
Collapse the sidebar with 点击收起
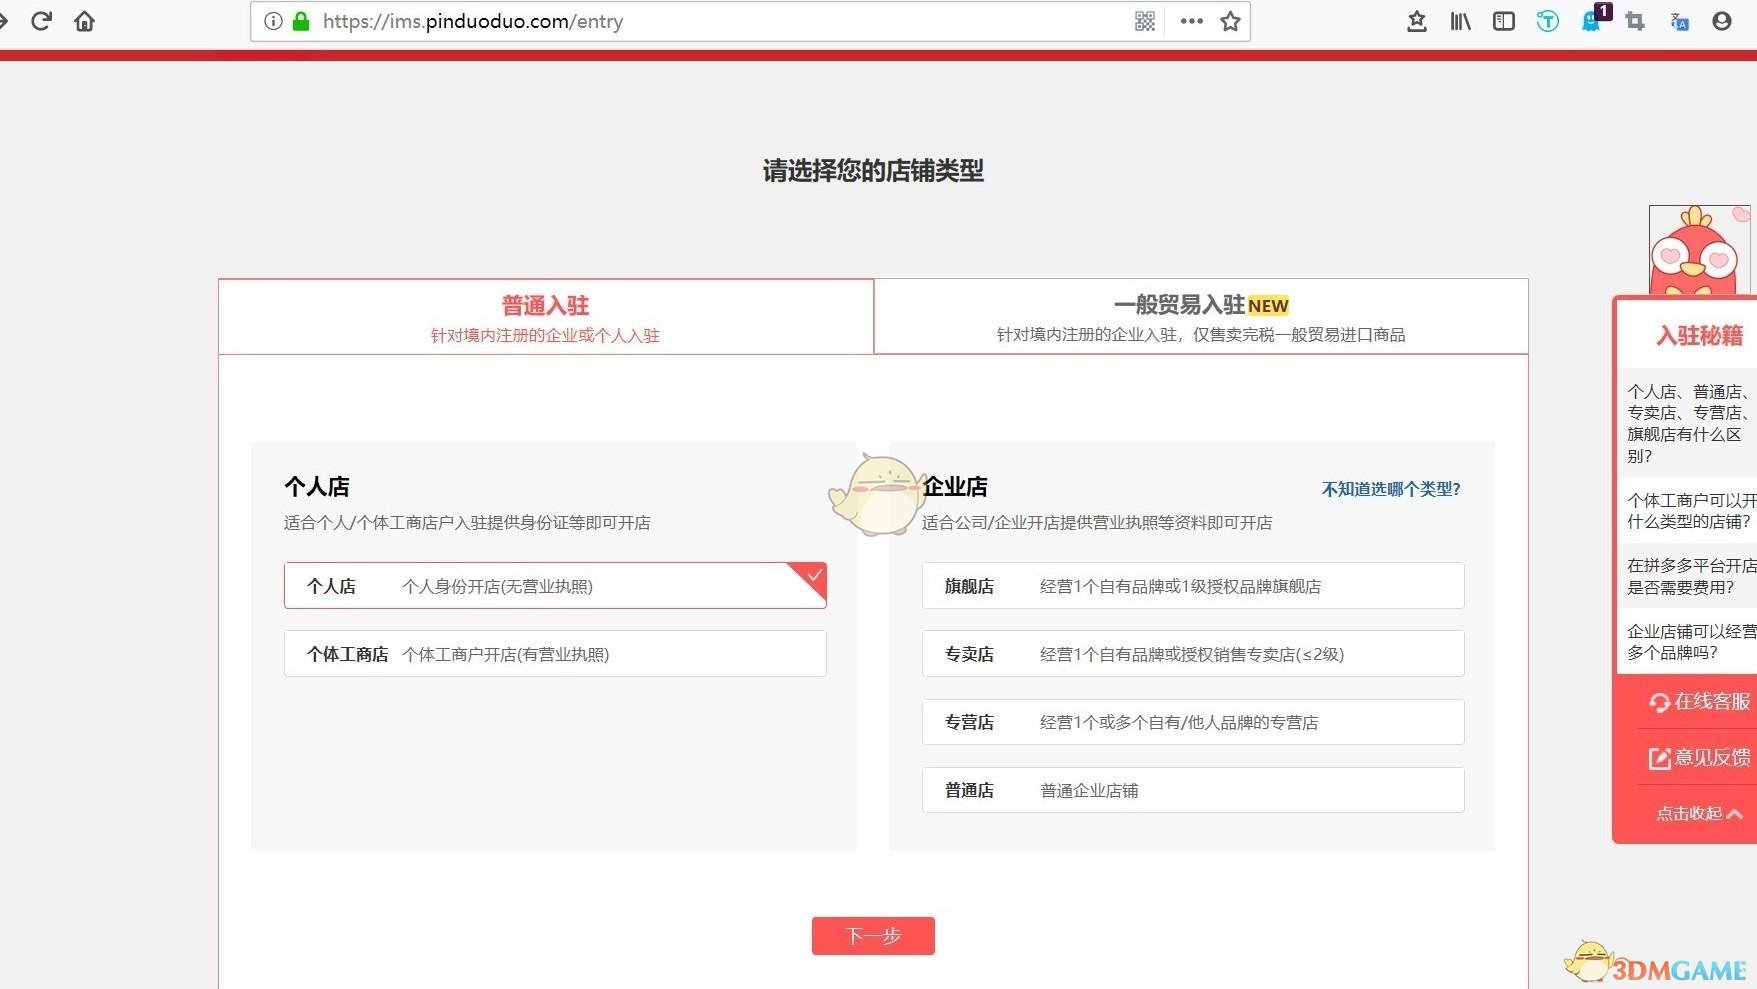coord(1699,814)
